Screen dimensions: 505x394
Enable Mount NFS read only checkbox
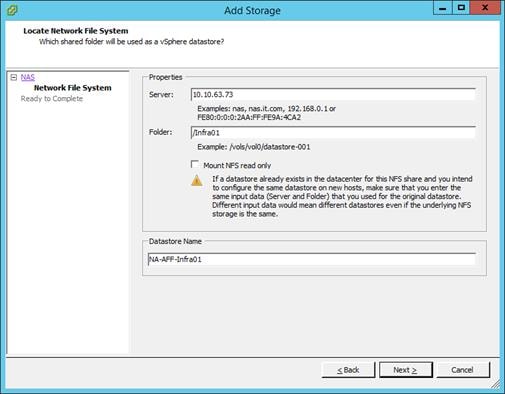(195, 164)
